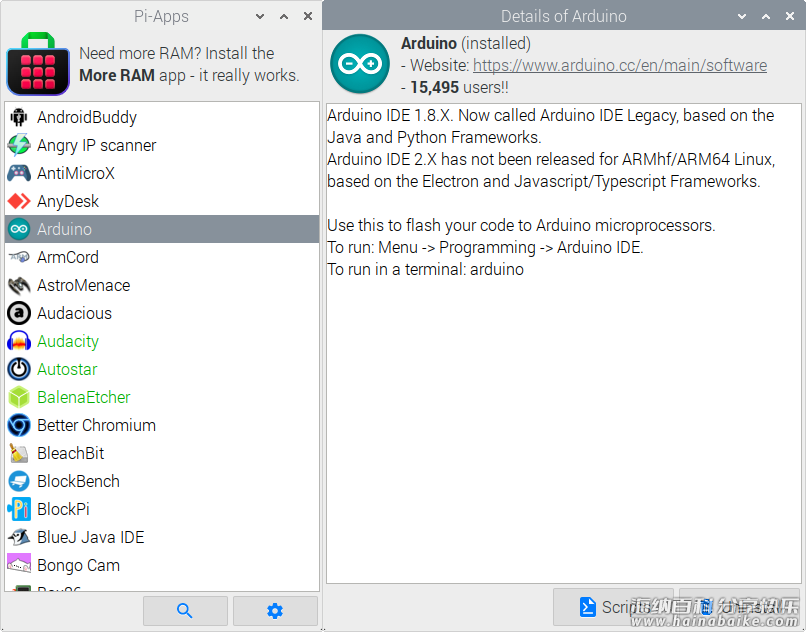Screen dimensions: 806x632
Task: Close the Pi-Apps window
Action: [x=308, y=16]
